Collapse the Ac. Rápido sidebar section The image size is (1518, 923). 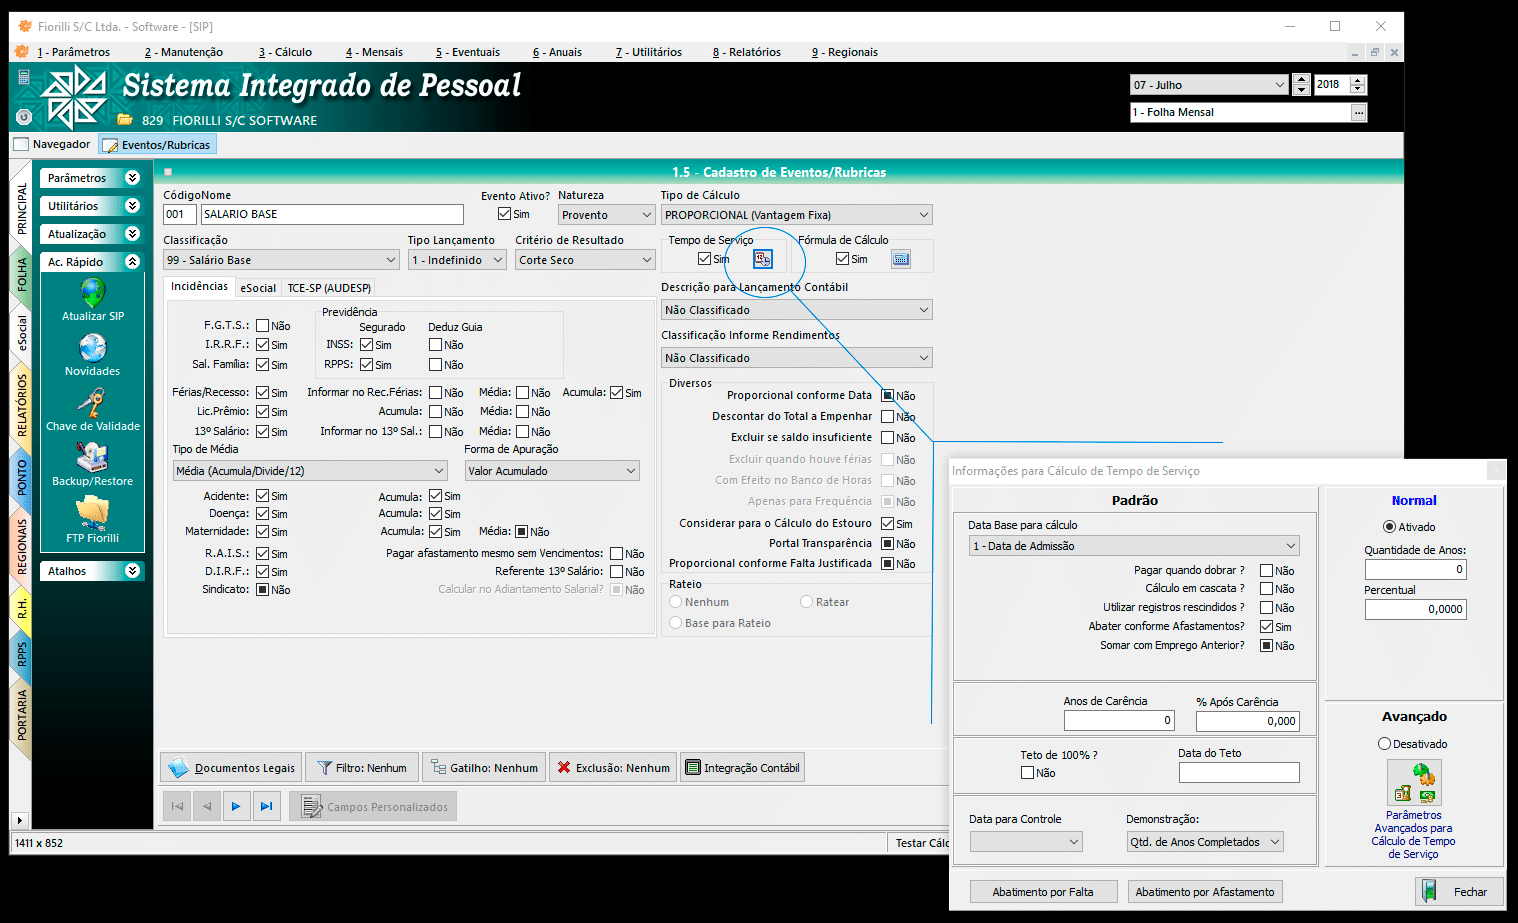pyautogui.click(x=132, y=262)
